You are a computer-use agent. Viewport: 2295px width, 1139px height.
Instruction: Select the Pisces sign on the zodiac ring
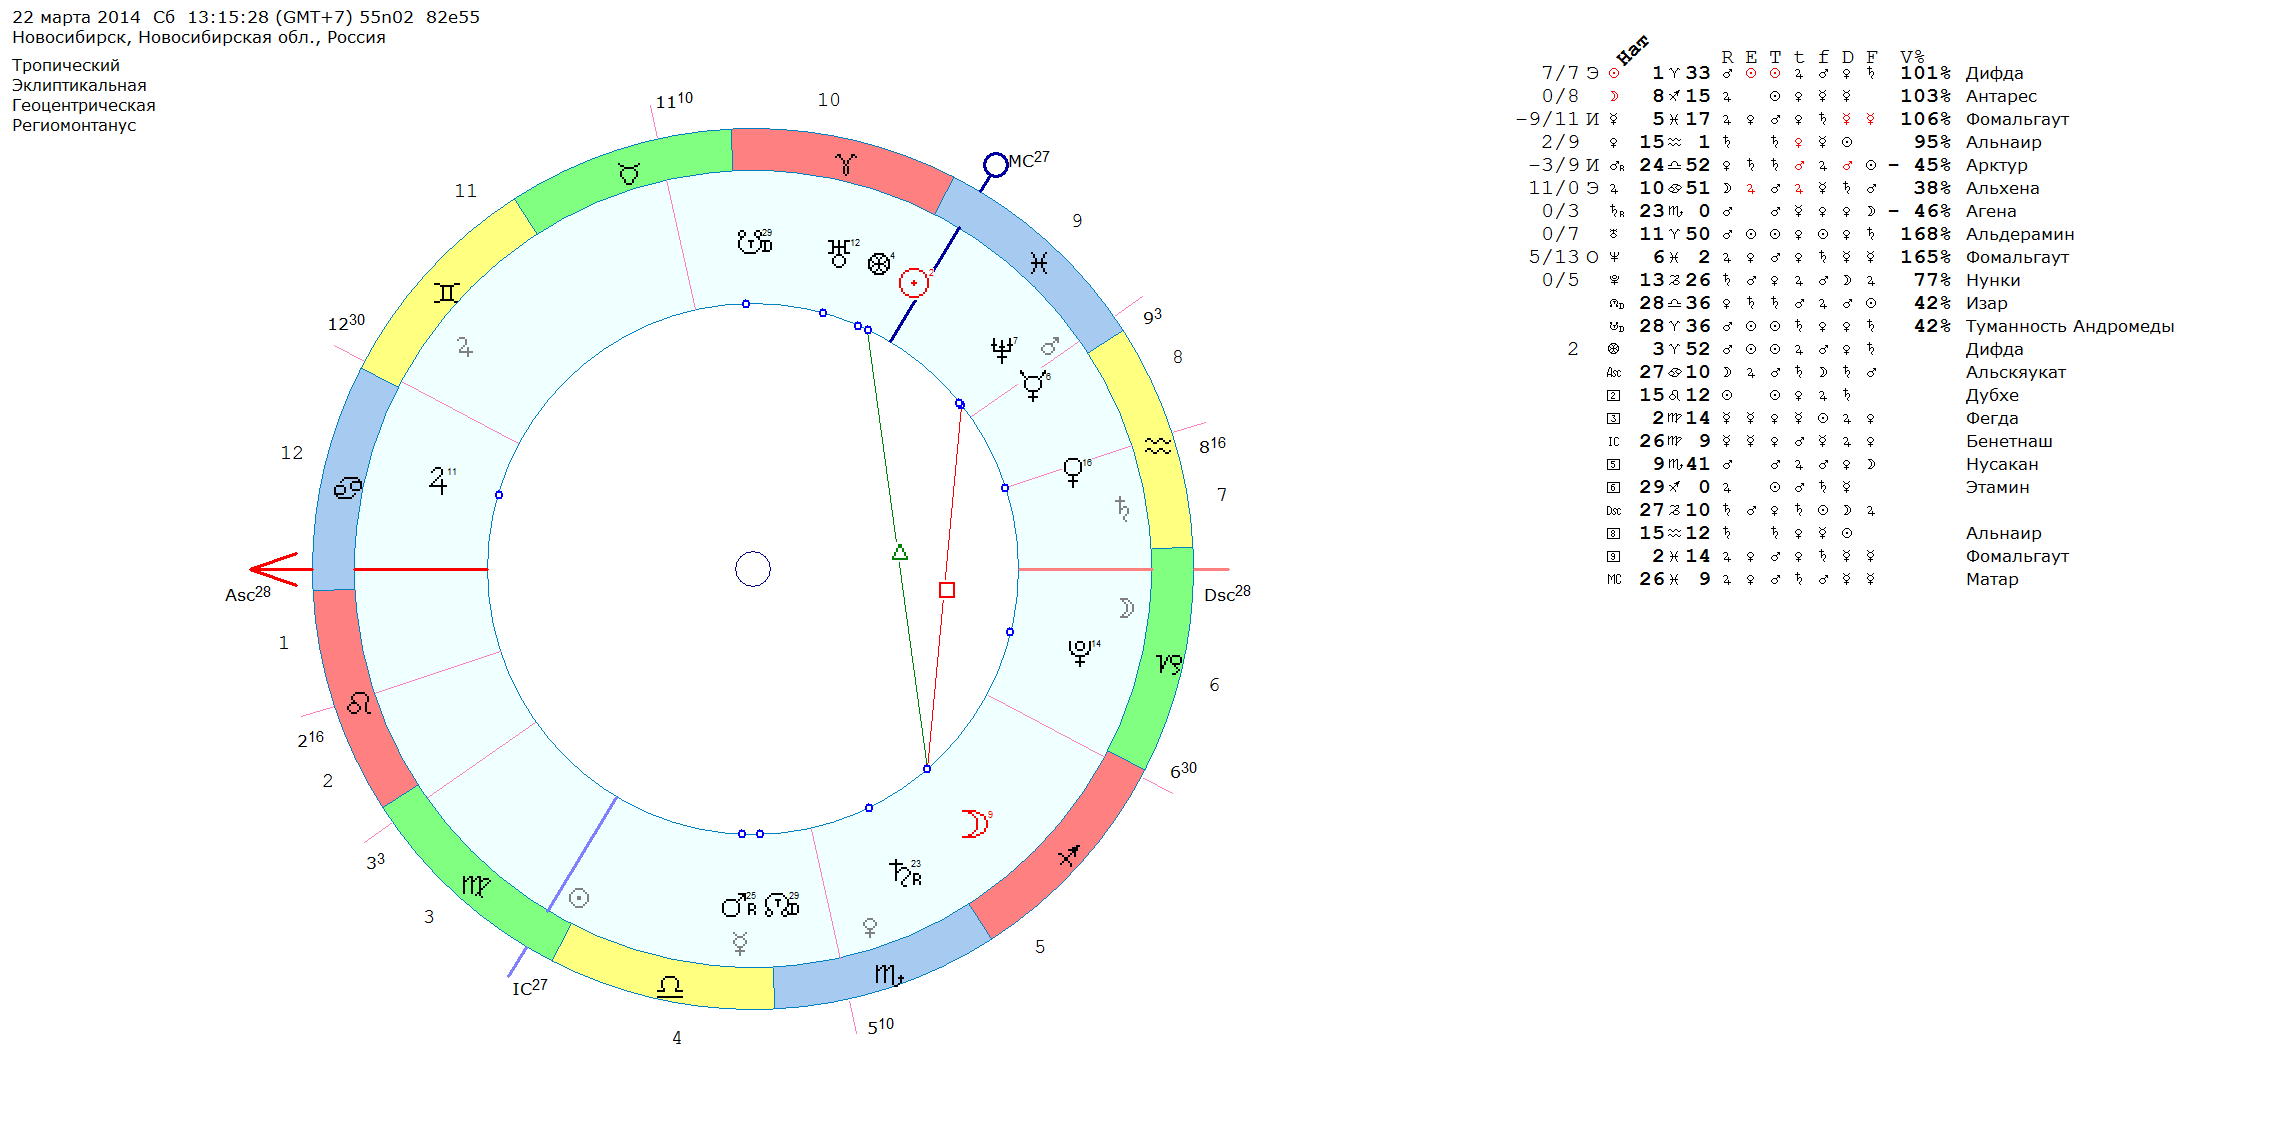(x=1039, y=262)
